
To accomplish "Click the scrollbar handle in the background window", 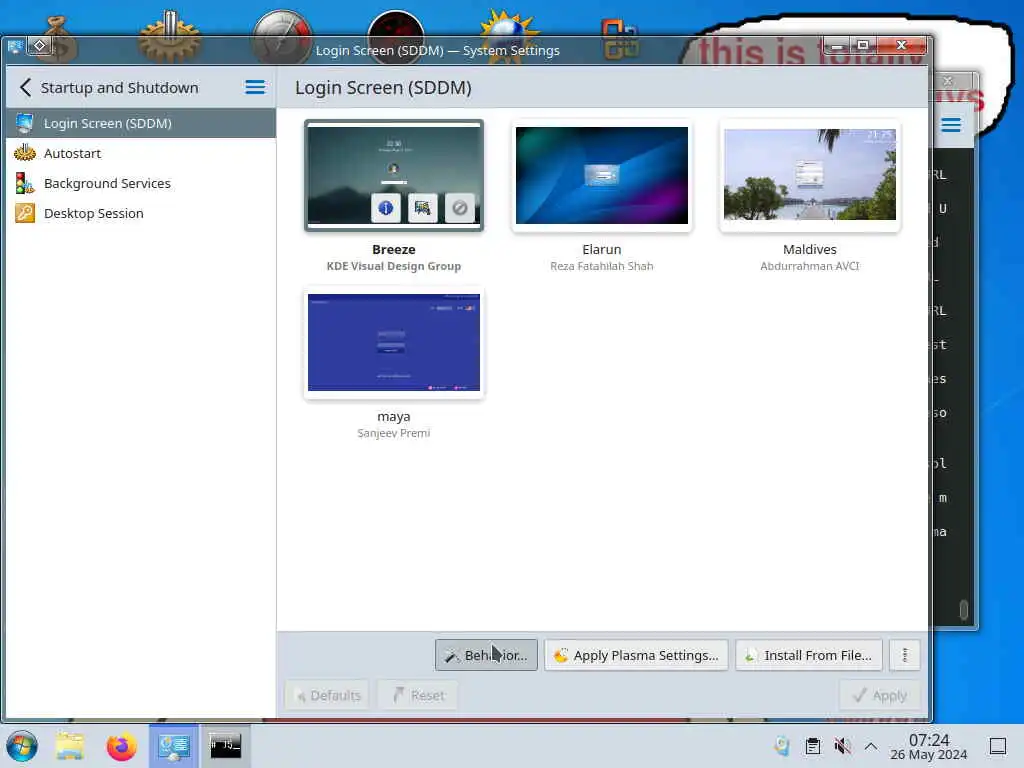I will coord(963,609).
